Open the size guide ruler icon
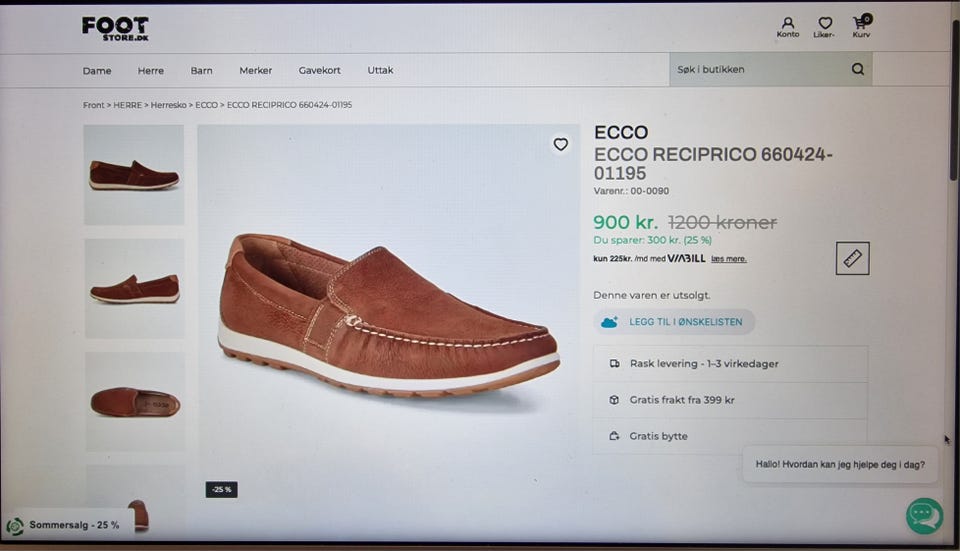This screenshot has height=551, width=960. click(852, 258)
